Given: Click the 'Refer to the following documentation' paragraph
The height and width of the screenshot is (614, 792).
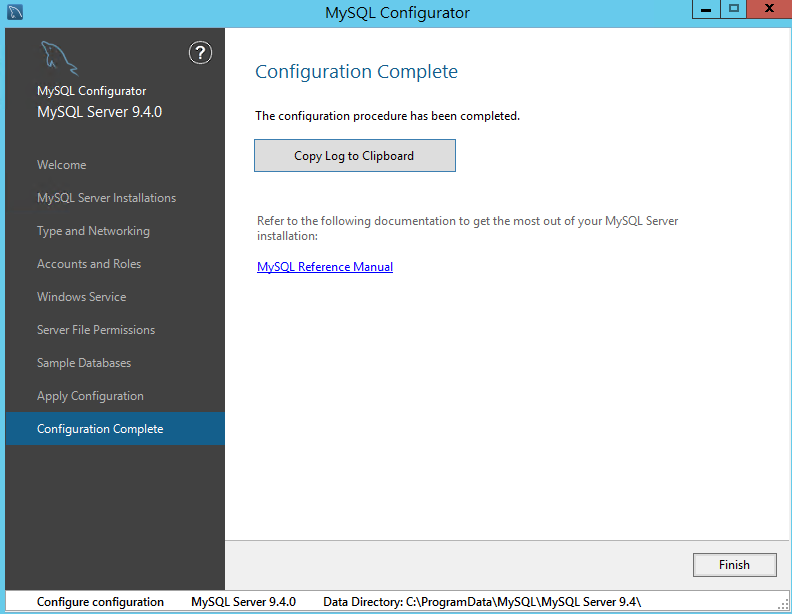Looking at the screenshot, I should pos(467,228).
